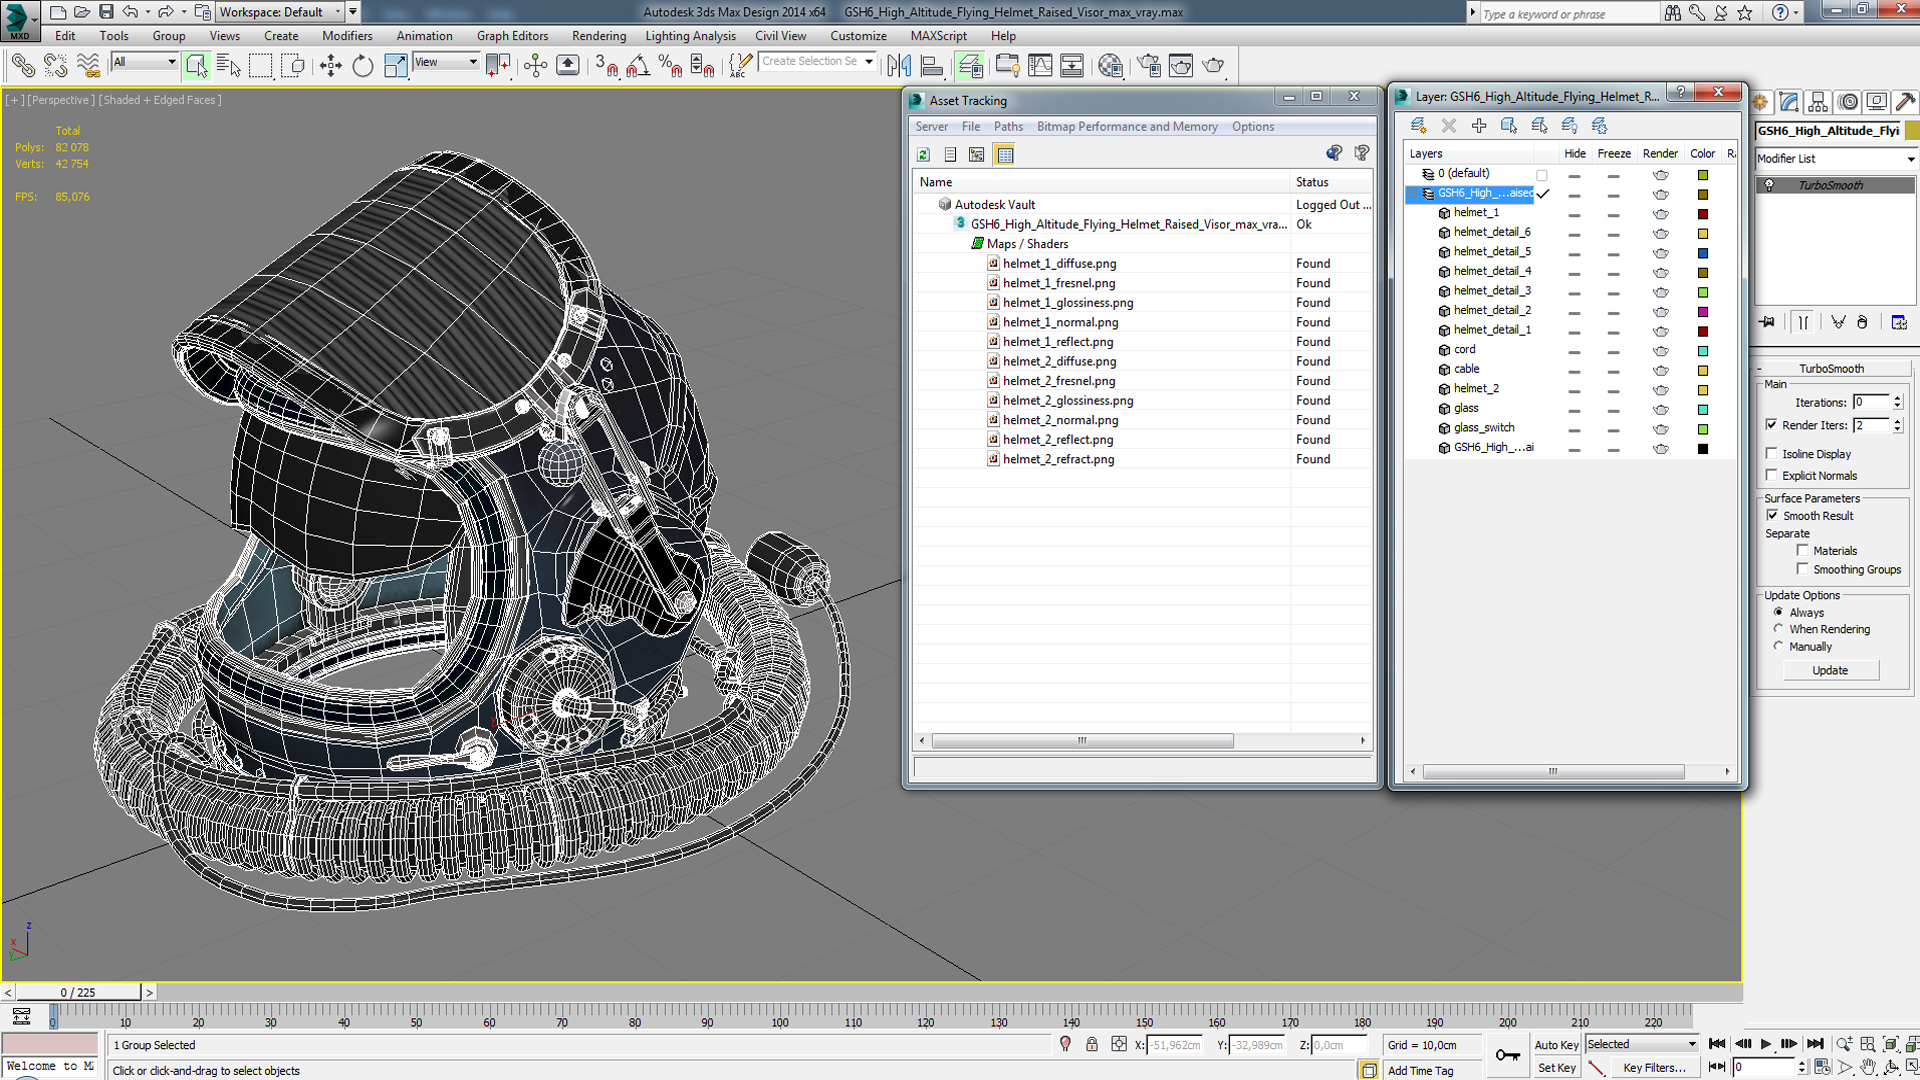Switch Asset Tracking to table view
The width and height of the screenshot is (1920, 1080).
coord(1004,154)
